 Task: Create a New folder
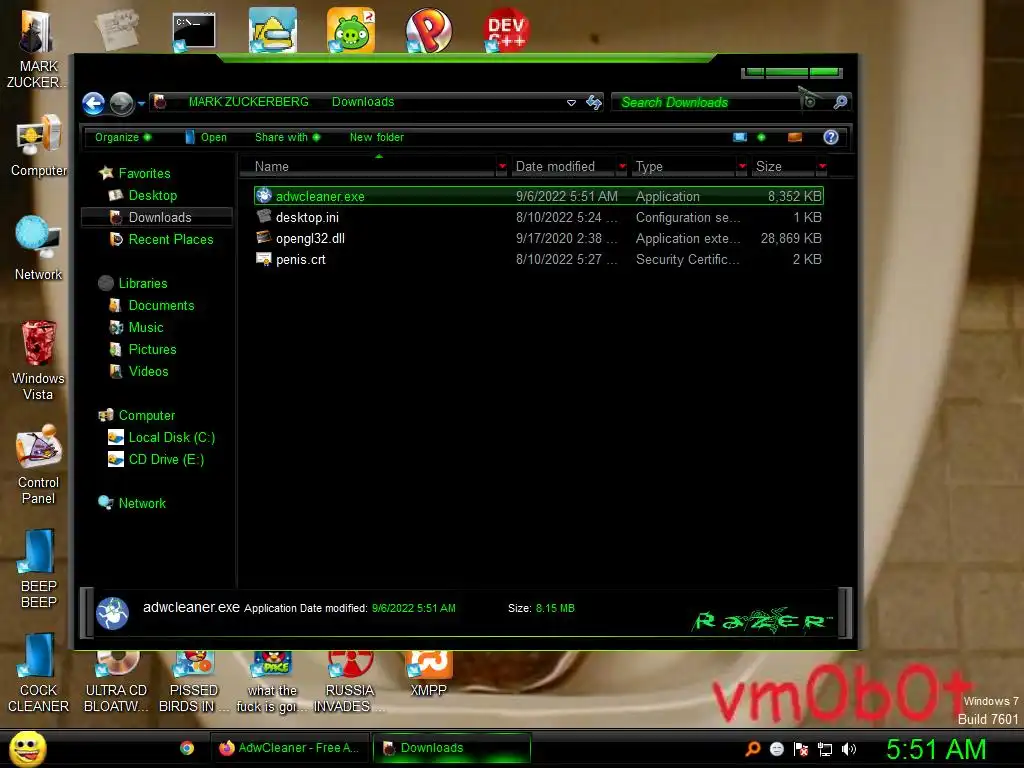click(376, 137)
